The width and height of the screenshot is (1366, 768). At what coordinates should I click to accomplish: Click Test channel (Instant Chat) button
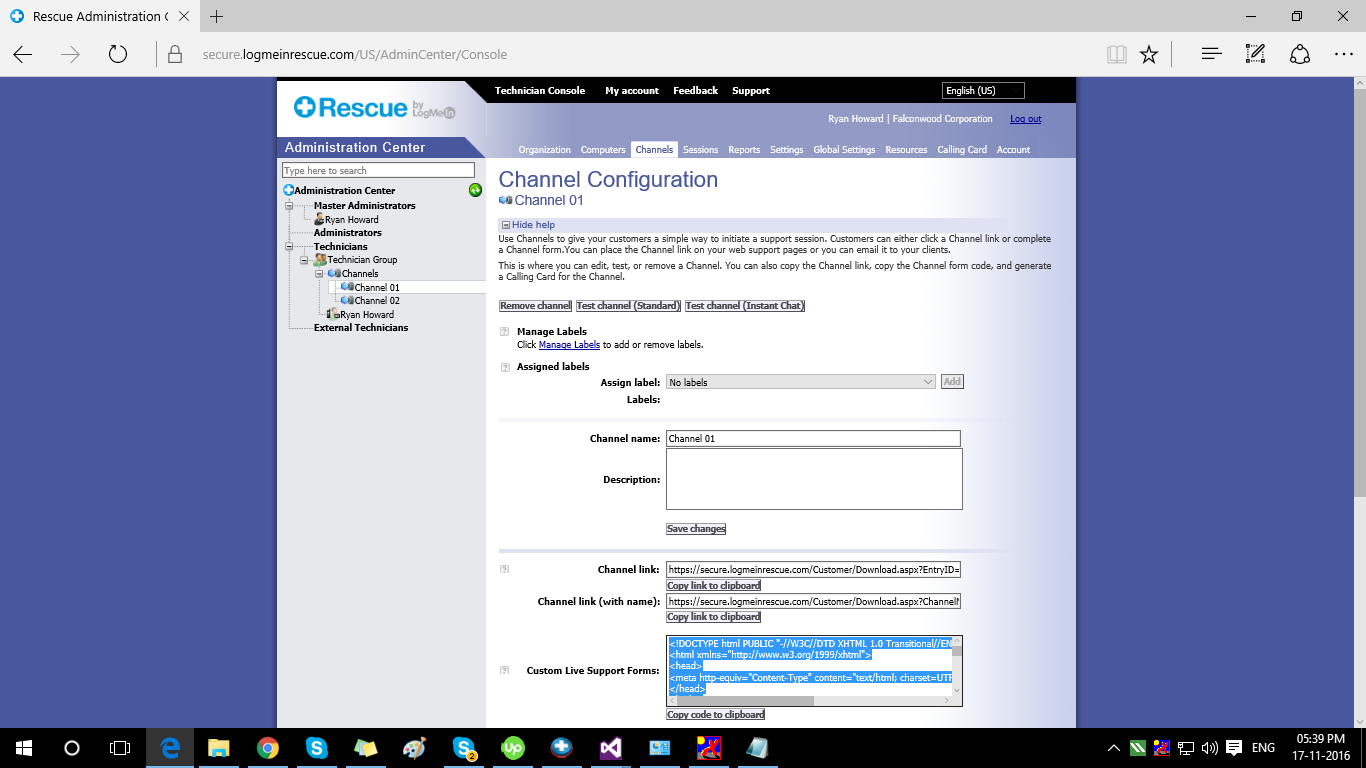coord(745,306)
